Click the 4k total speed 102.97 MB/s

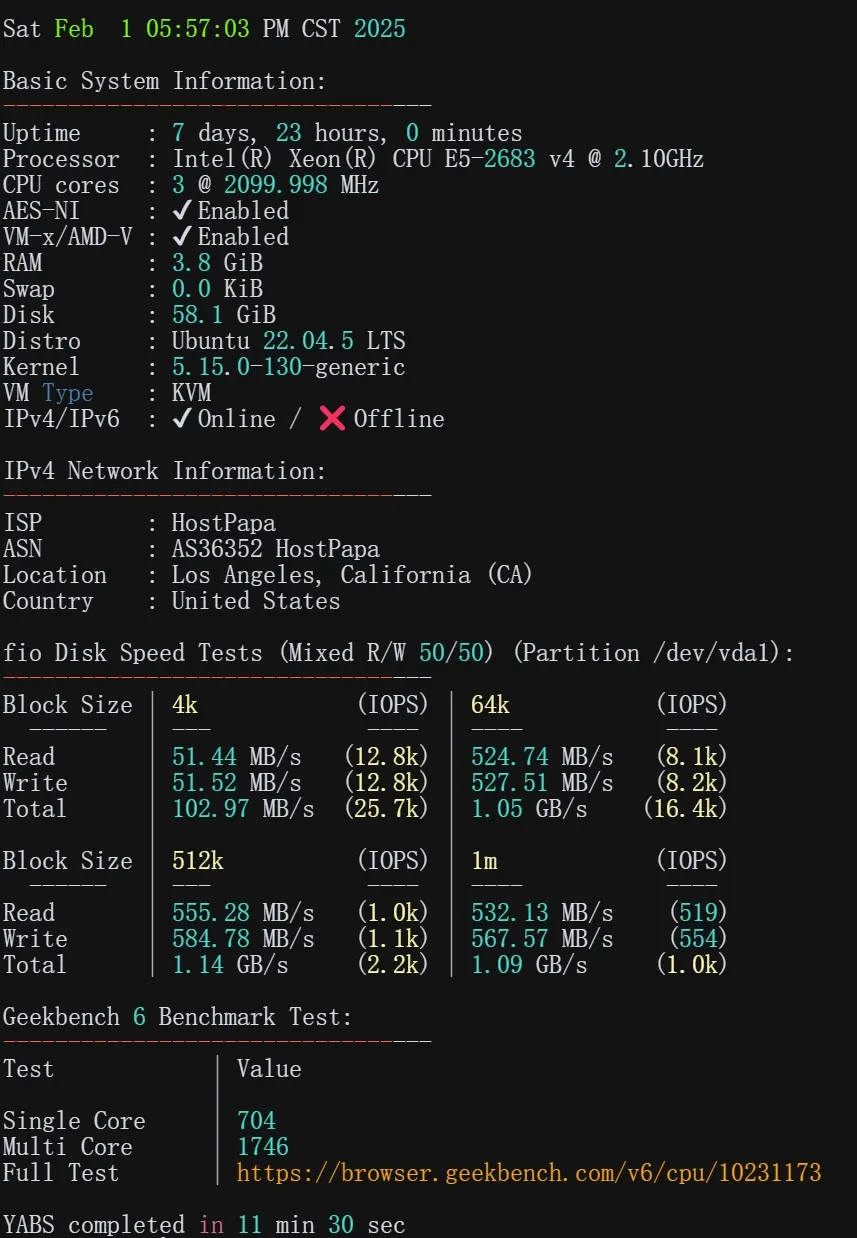[x=243, y=809]
